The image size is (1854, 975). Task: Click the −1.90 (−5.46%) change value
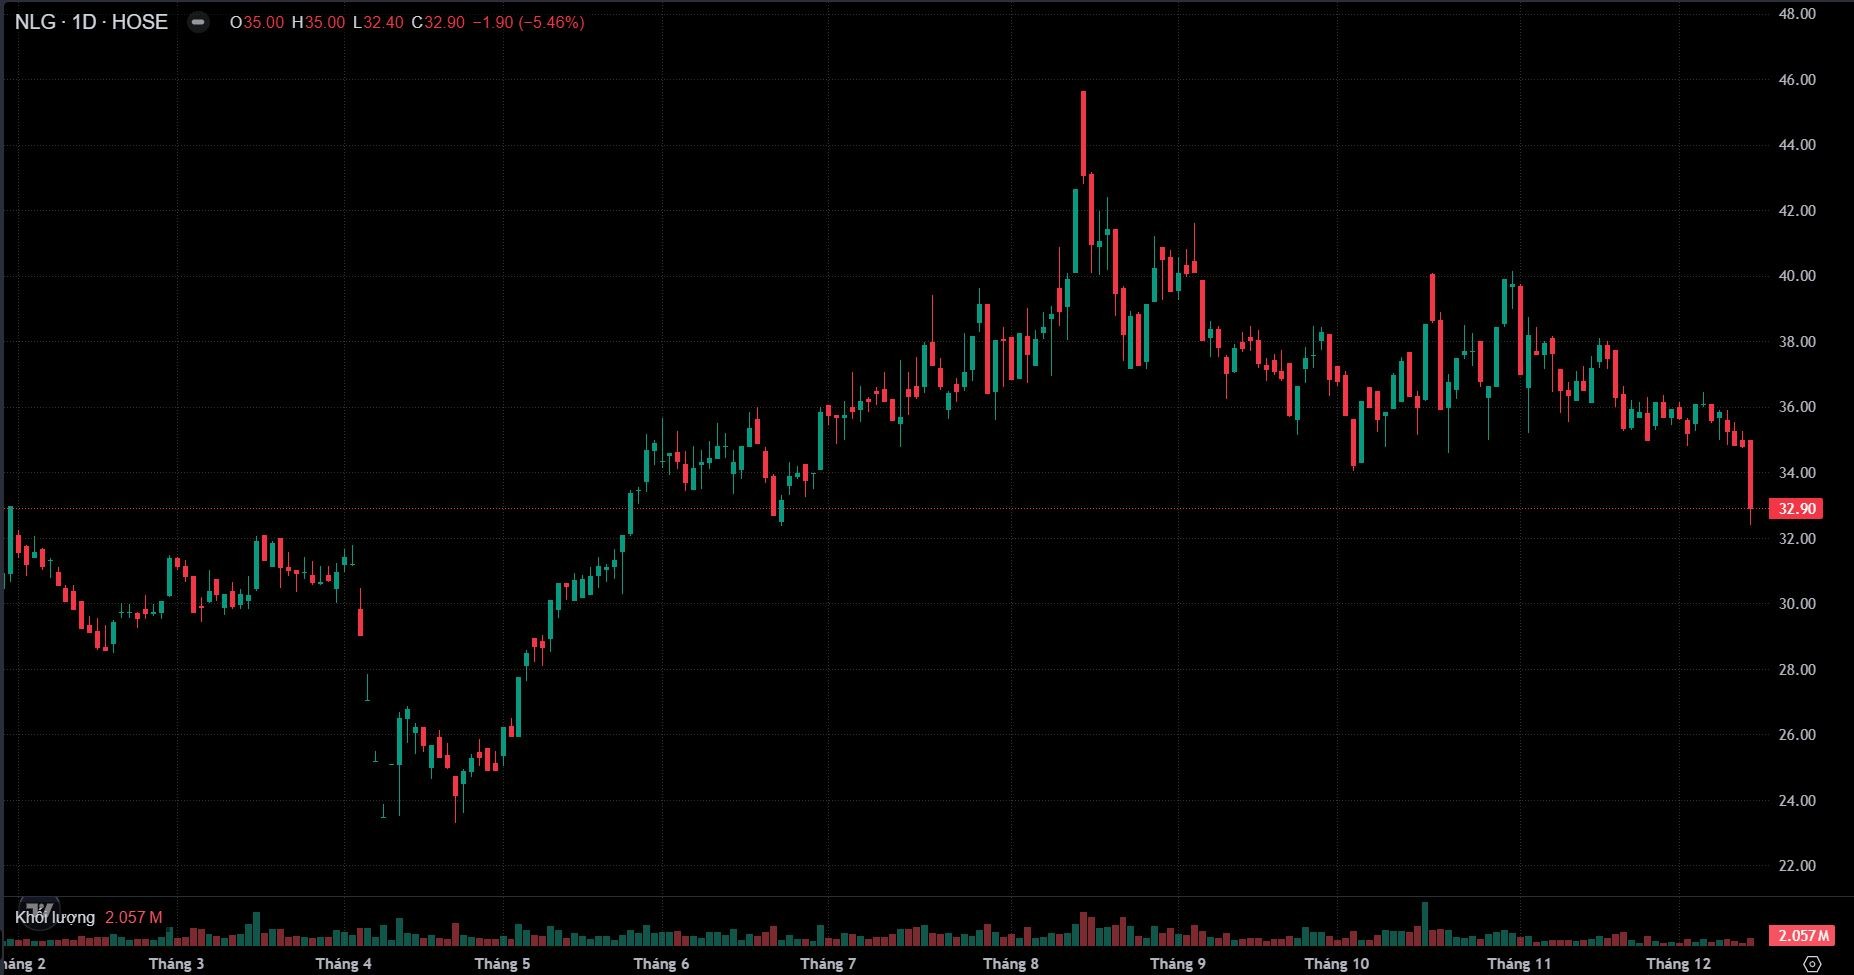tap(528, 22)
